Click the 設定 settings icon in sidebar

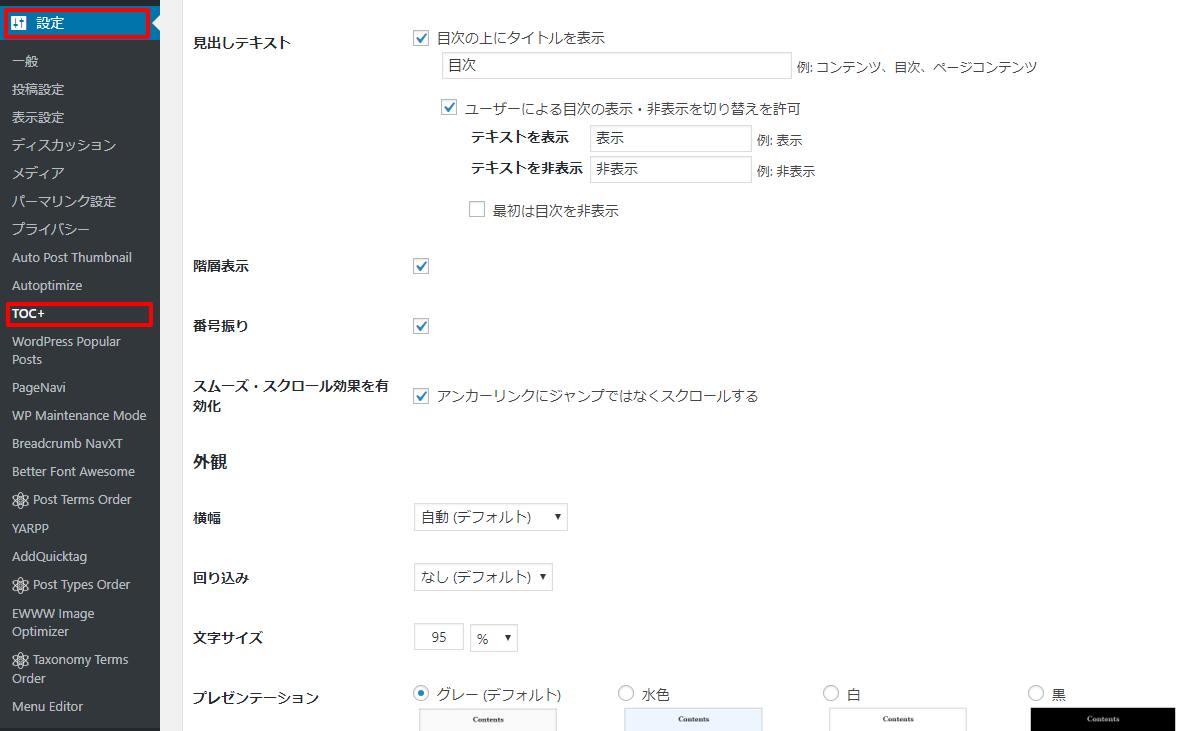pyautogui.click(x=19, y=23)
